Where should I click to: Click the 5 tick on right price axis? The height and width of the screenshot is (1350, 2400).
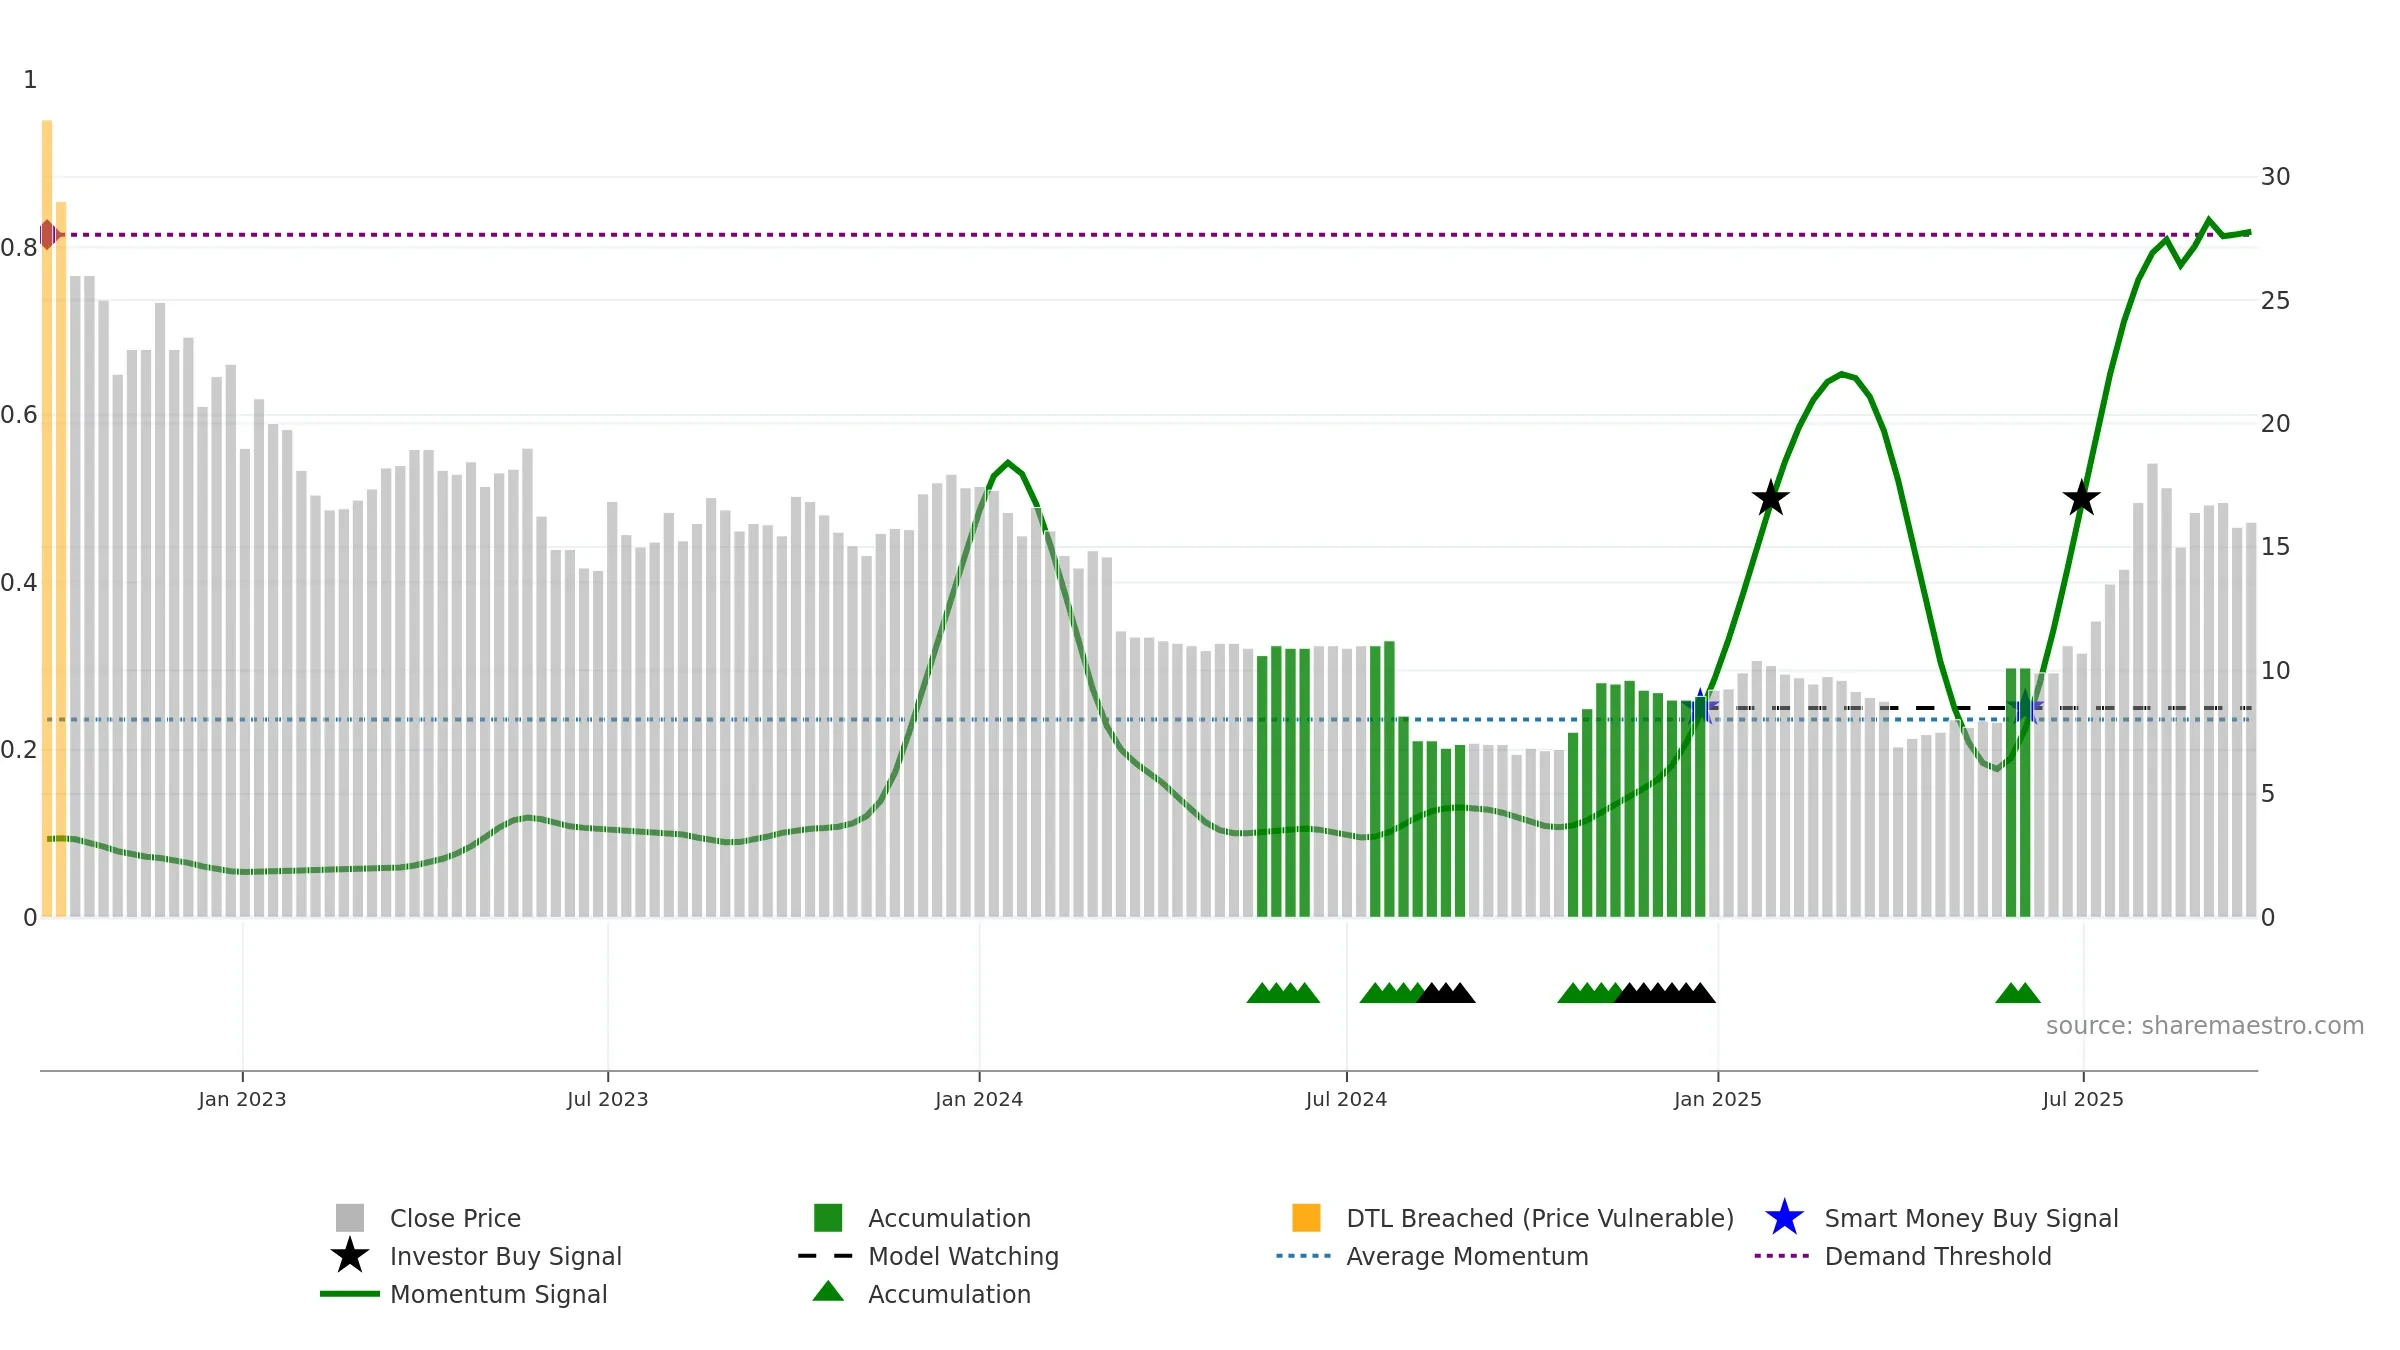point(2268,794)
